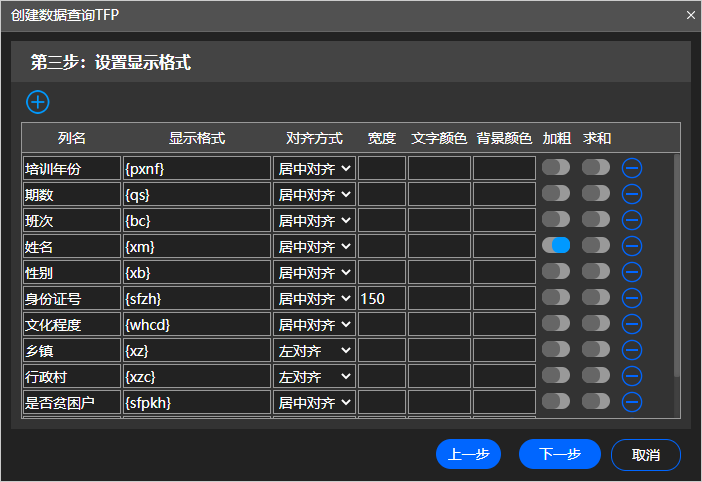Image resolution: width=702 pixels, height=482 pixels.
Task: Click the {pxnf} display format field
Action: [x=197, y=168]
